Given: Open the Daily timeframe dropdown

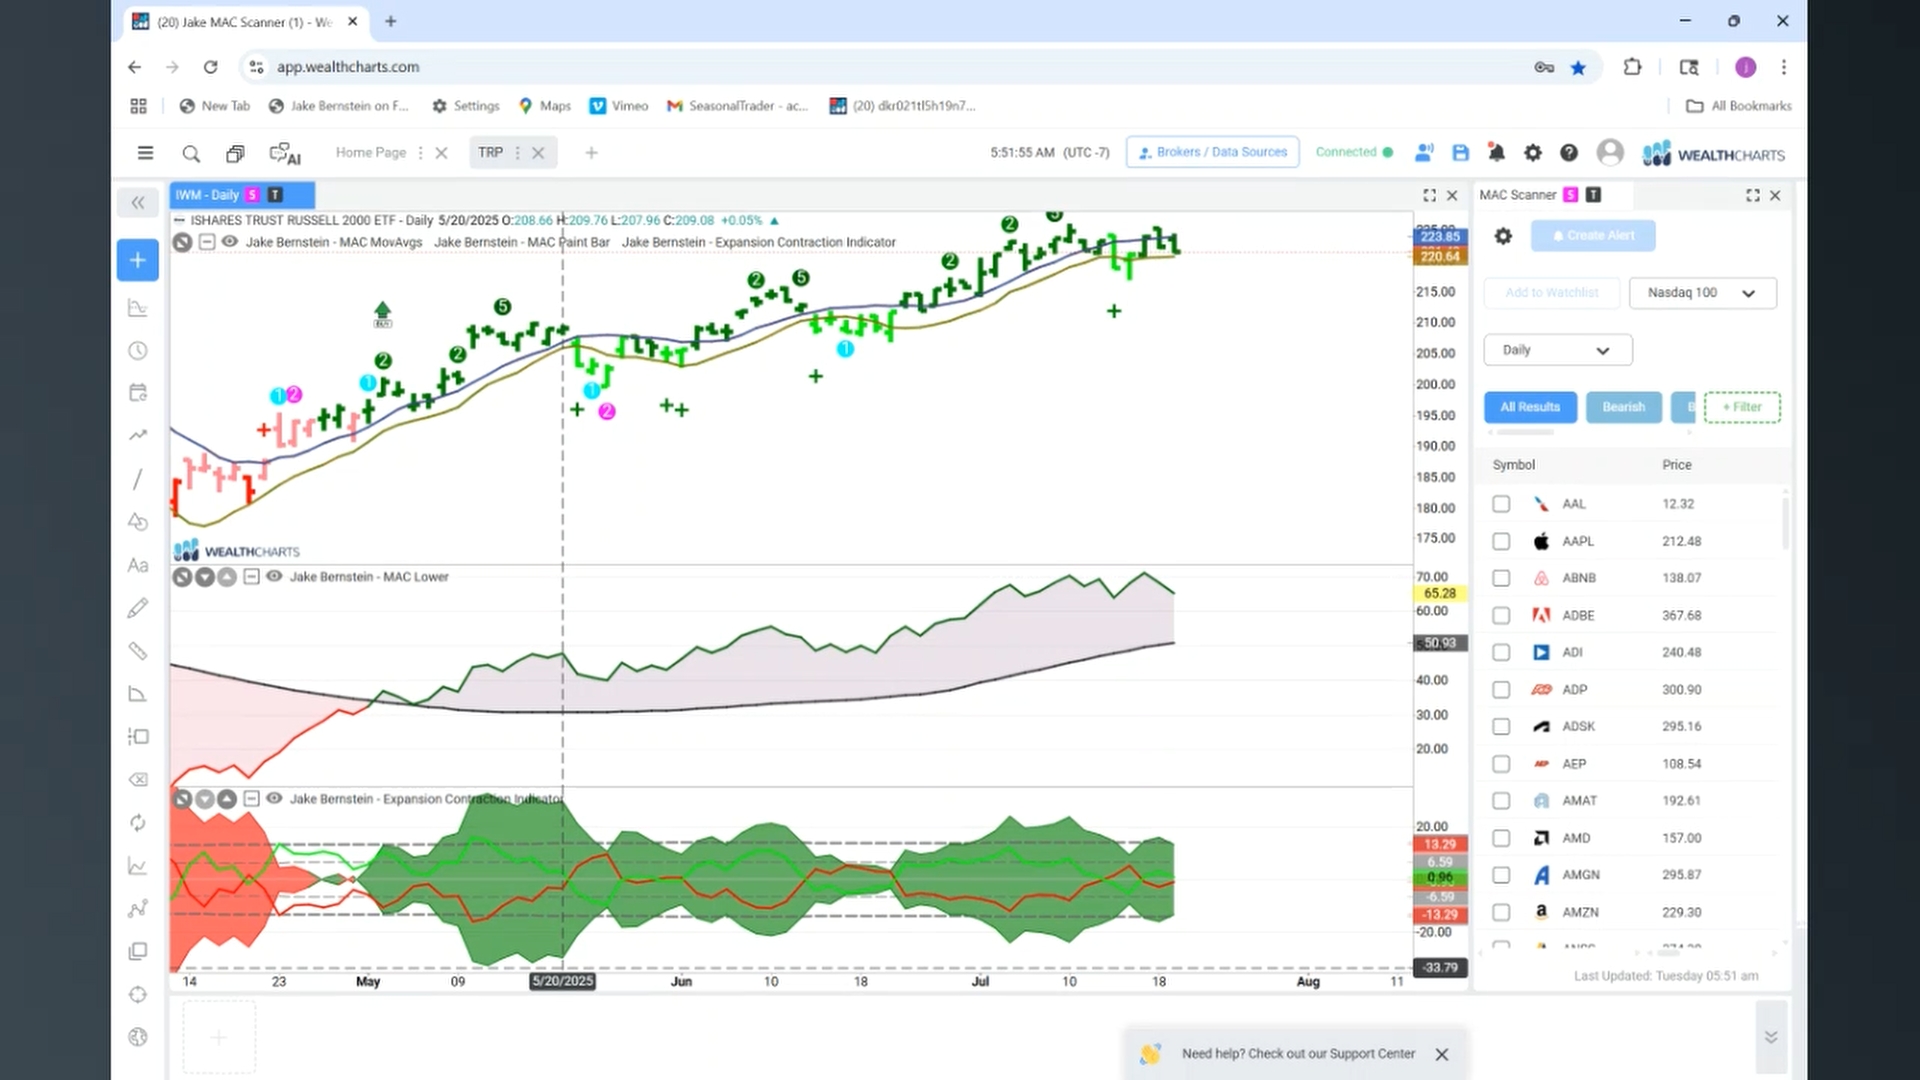Looking at the screenshot, I should 1557,350.
